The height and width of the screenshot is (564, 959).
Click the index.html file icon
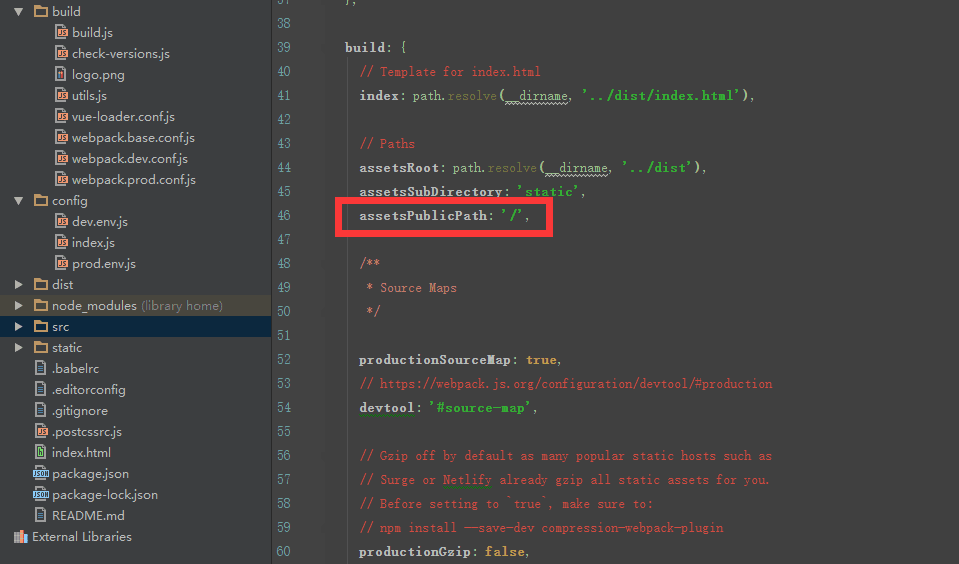[40, 452]
